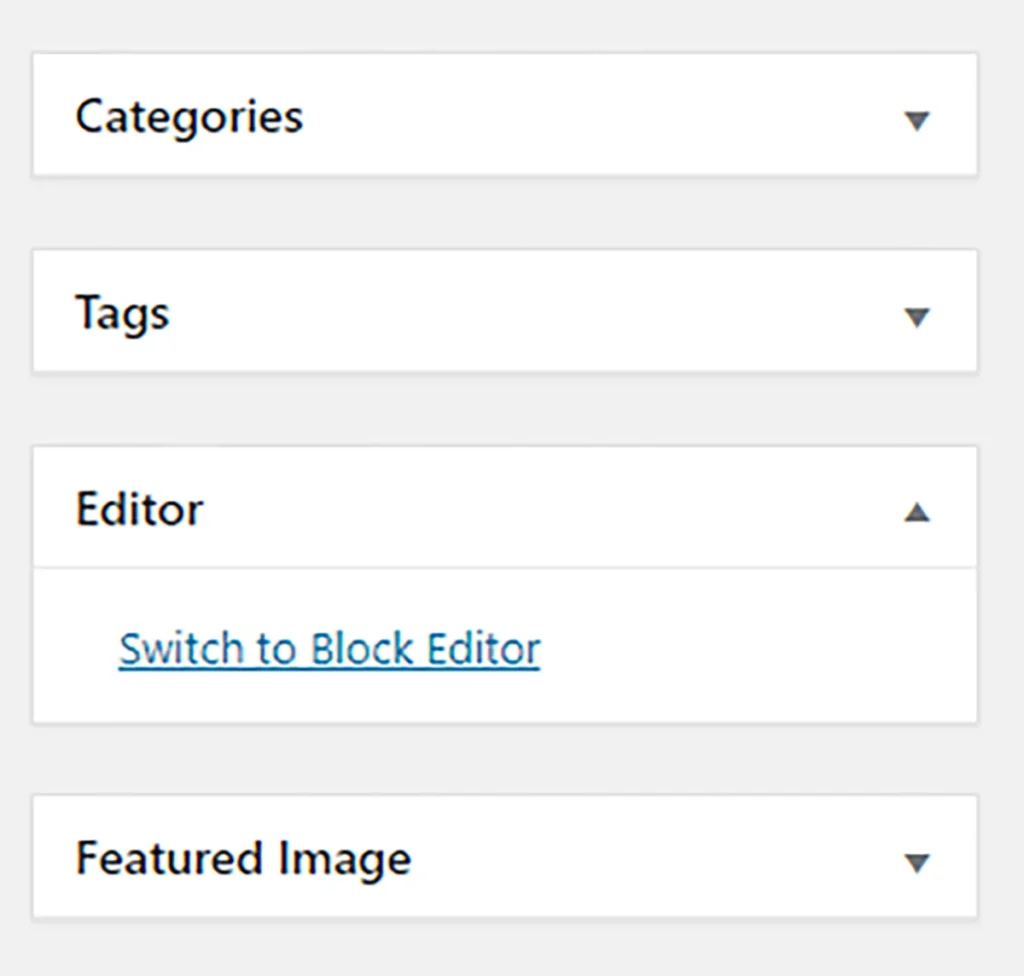This screenshot has height=976, width=1024.
Task: Click the Switch to Block Editor link
Action: click(x=329, y=649)
